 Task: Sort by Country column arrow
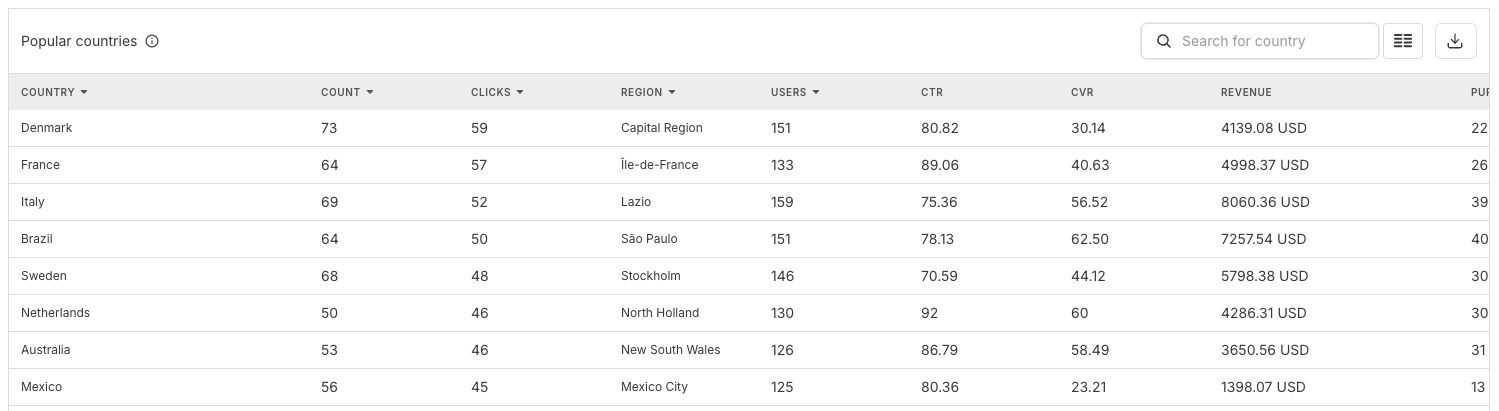pyautogui.click(x=84, y=92)
